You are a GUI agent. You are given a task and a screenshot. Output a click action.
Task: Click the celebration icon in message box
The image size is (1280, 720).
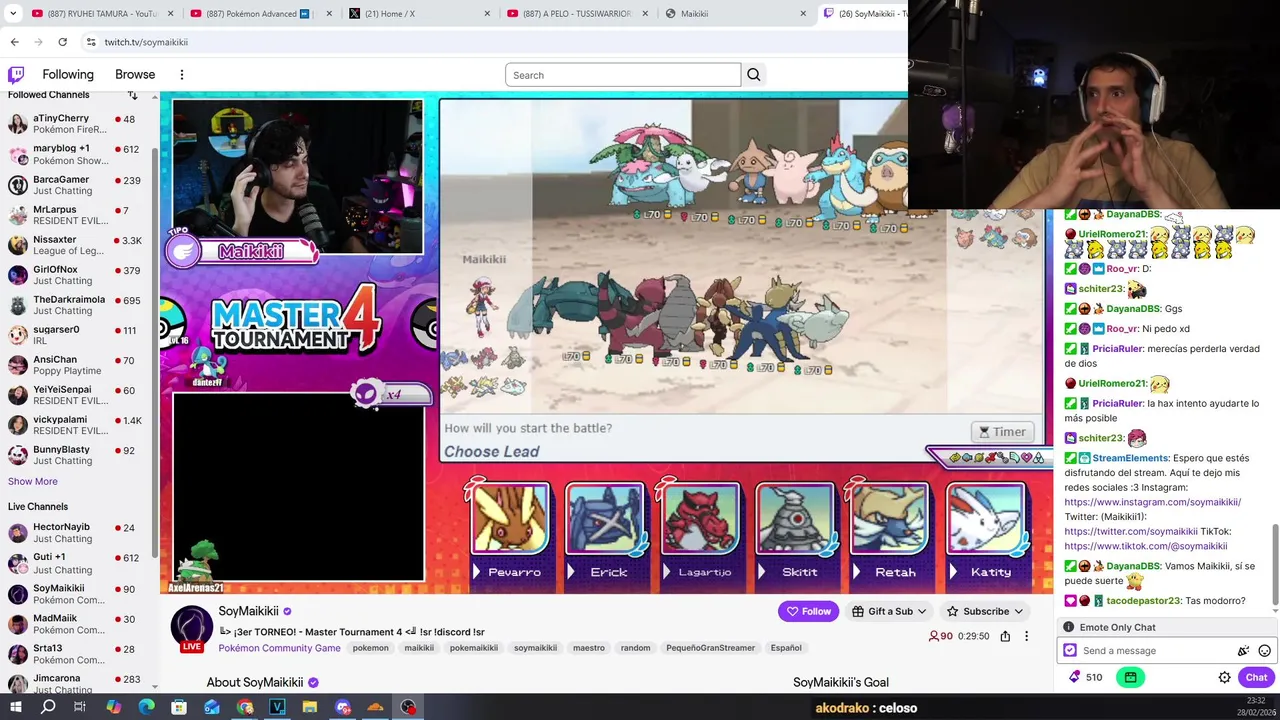1243,651
